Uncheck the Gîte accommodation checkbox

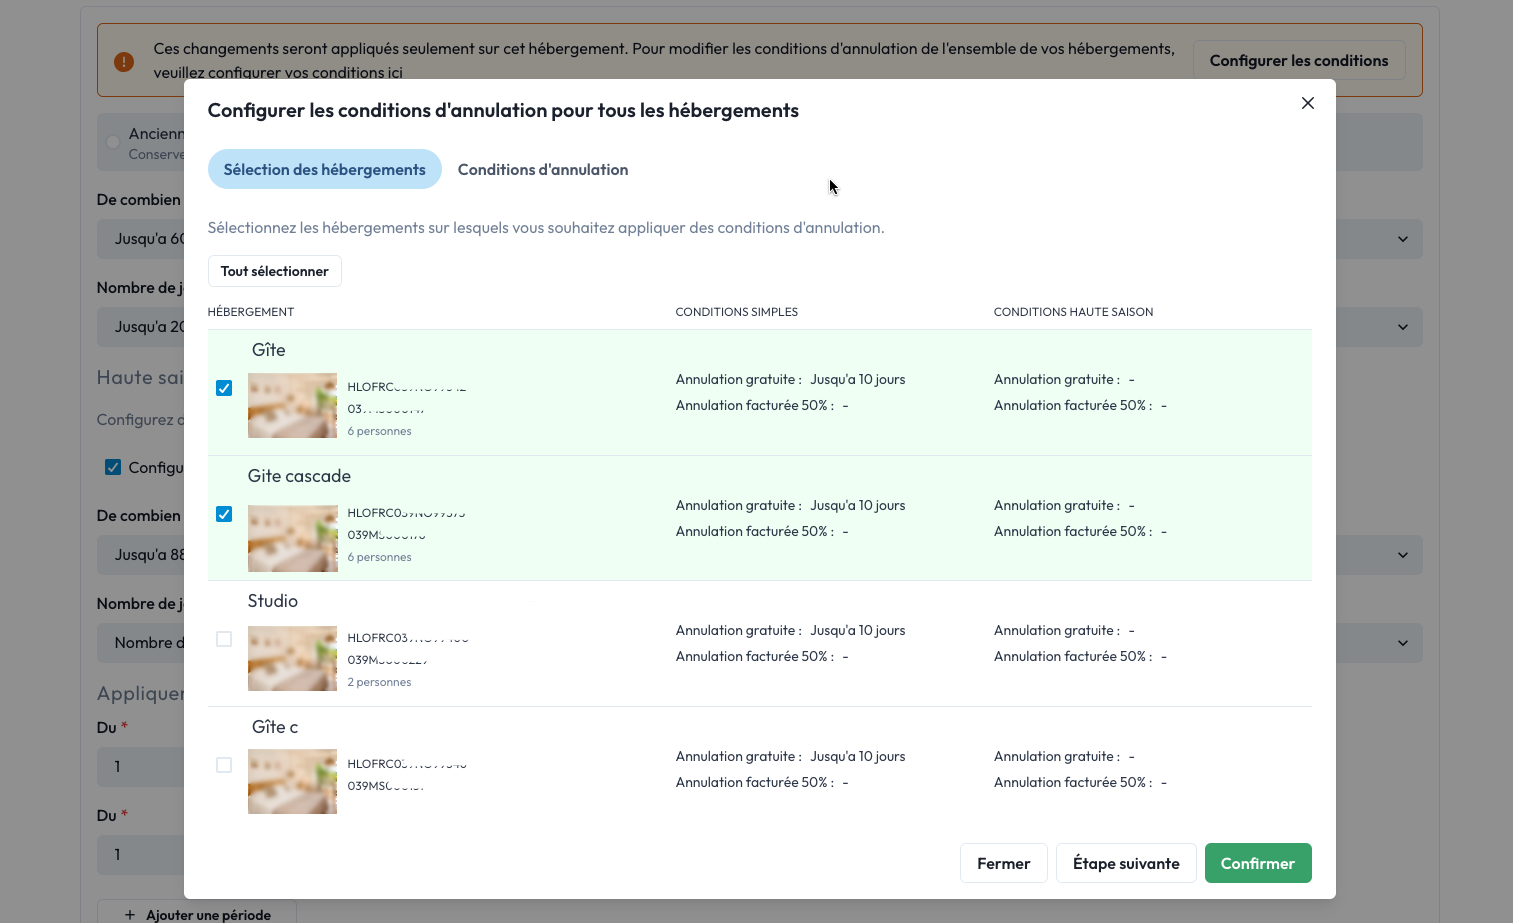coord(224,388)
